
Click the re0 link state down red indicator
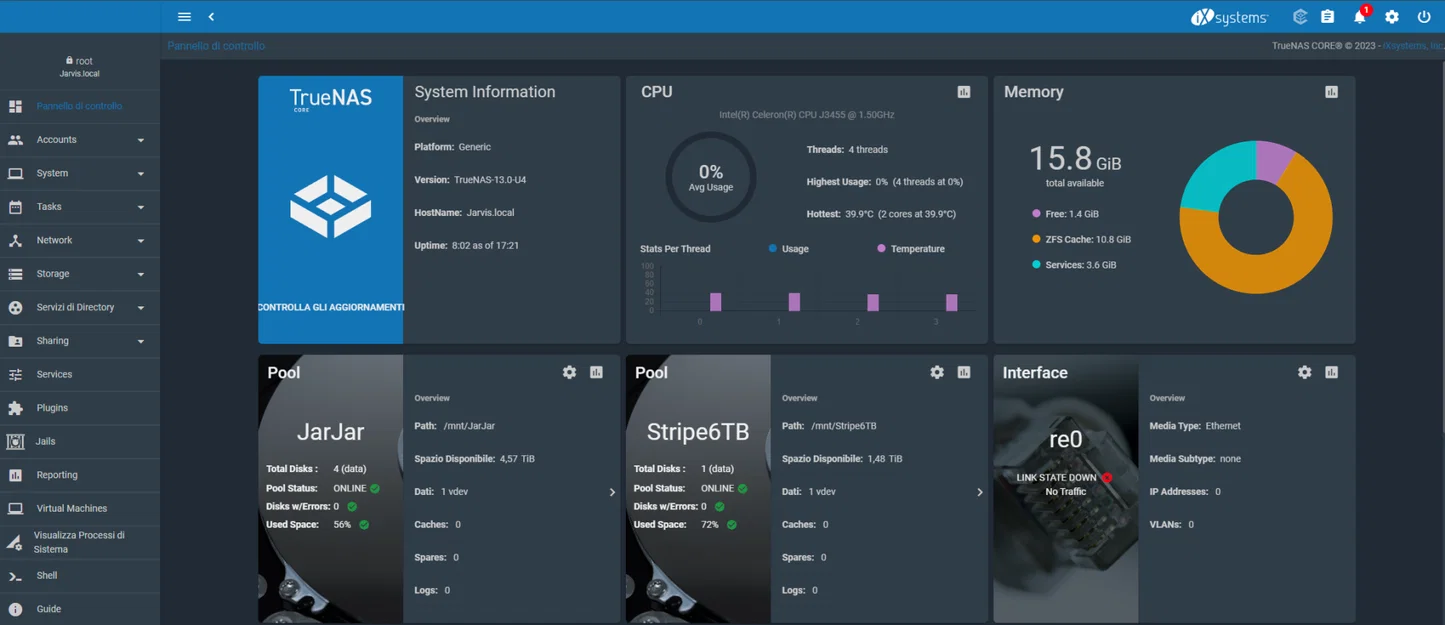pyautogui.click(x=1107, y=478)
